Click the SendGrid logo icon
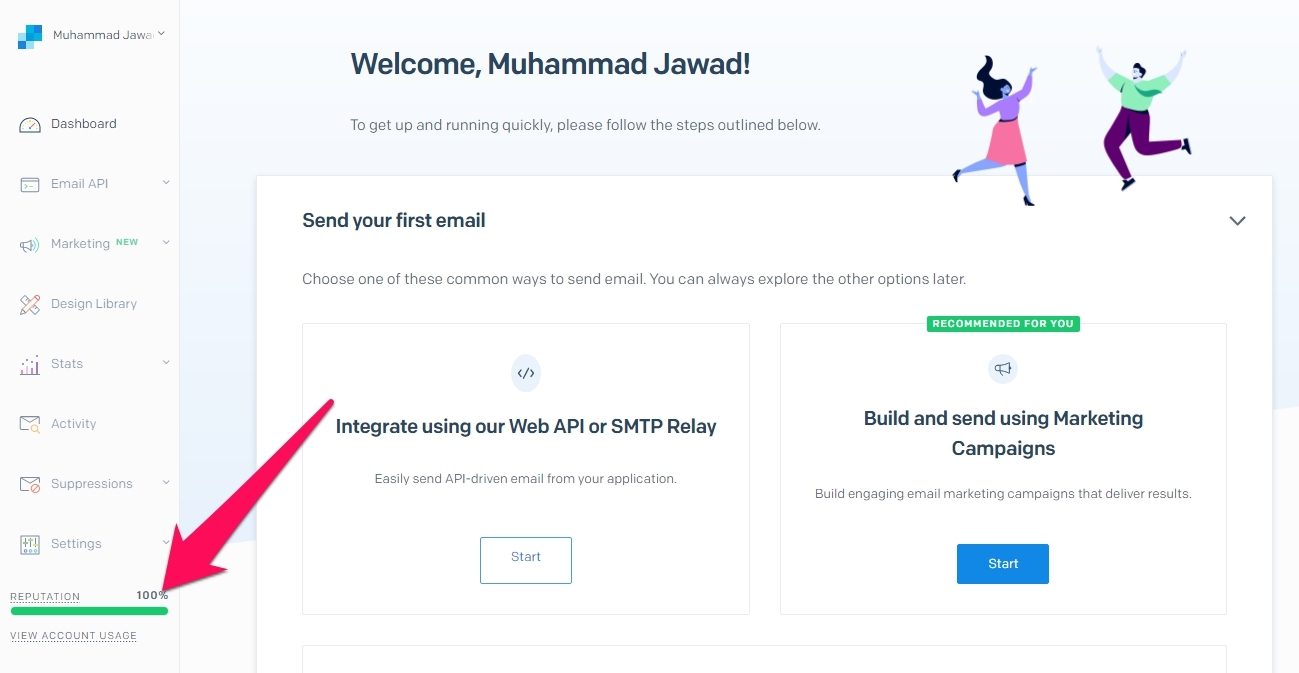The image size is (1299, 673). [30, 36]
